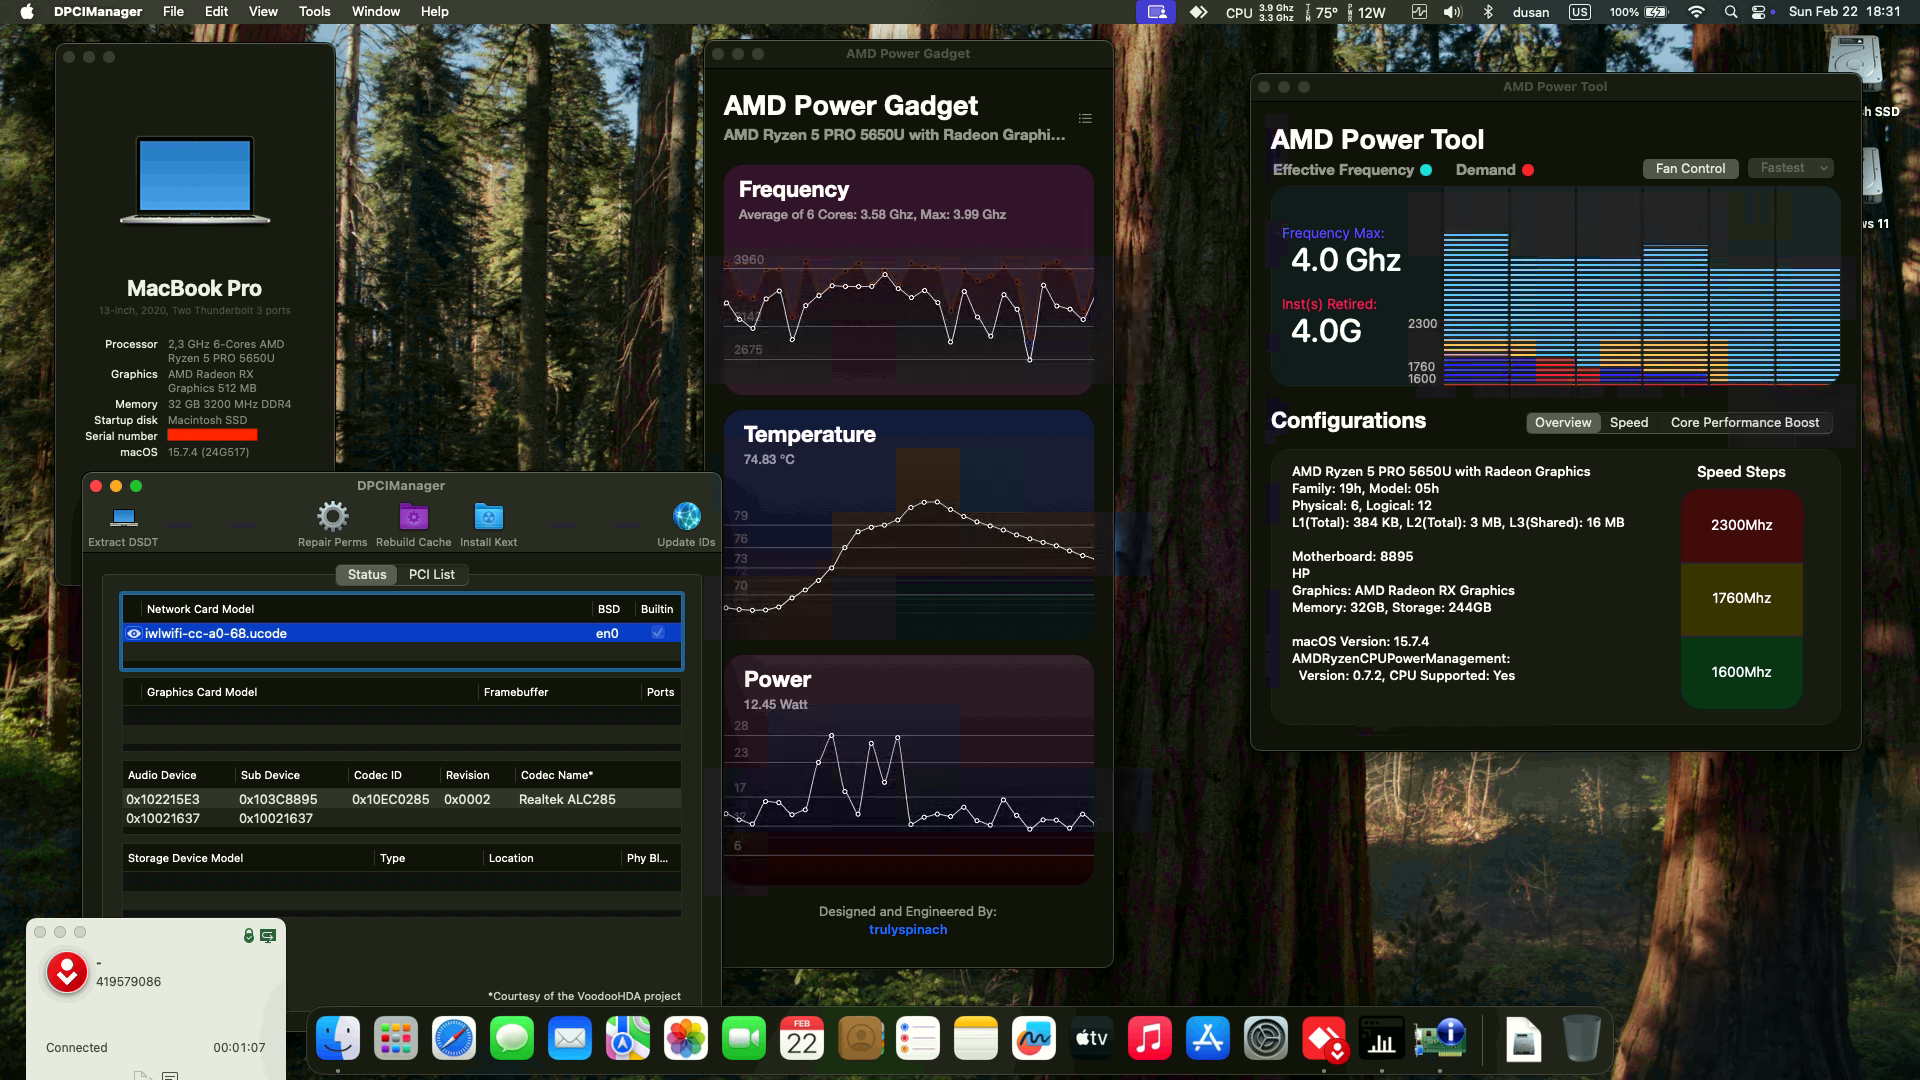This screenshot has height=1080, width=1920.
Task: Open CPU frequency menu bar item
Action: [x=1260, y=12]
